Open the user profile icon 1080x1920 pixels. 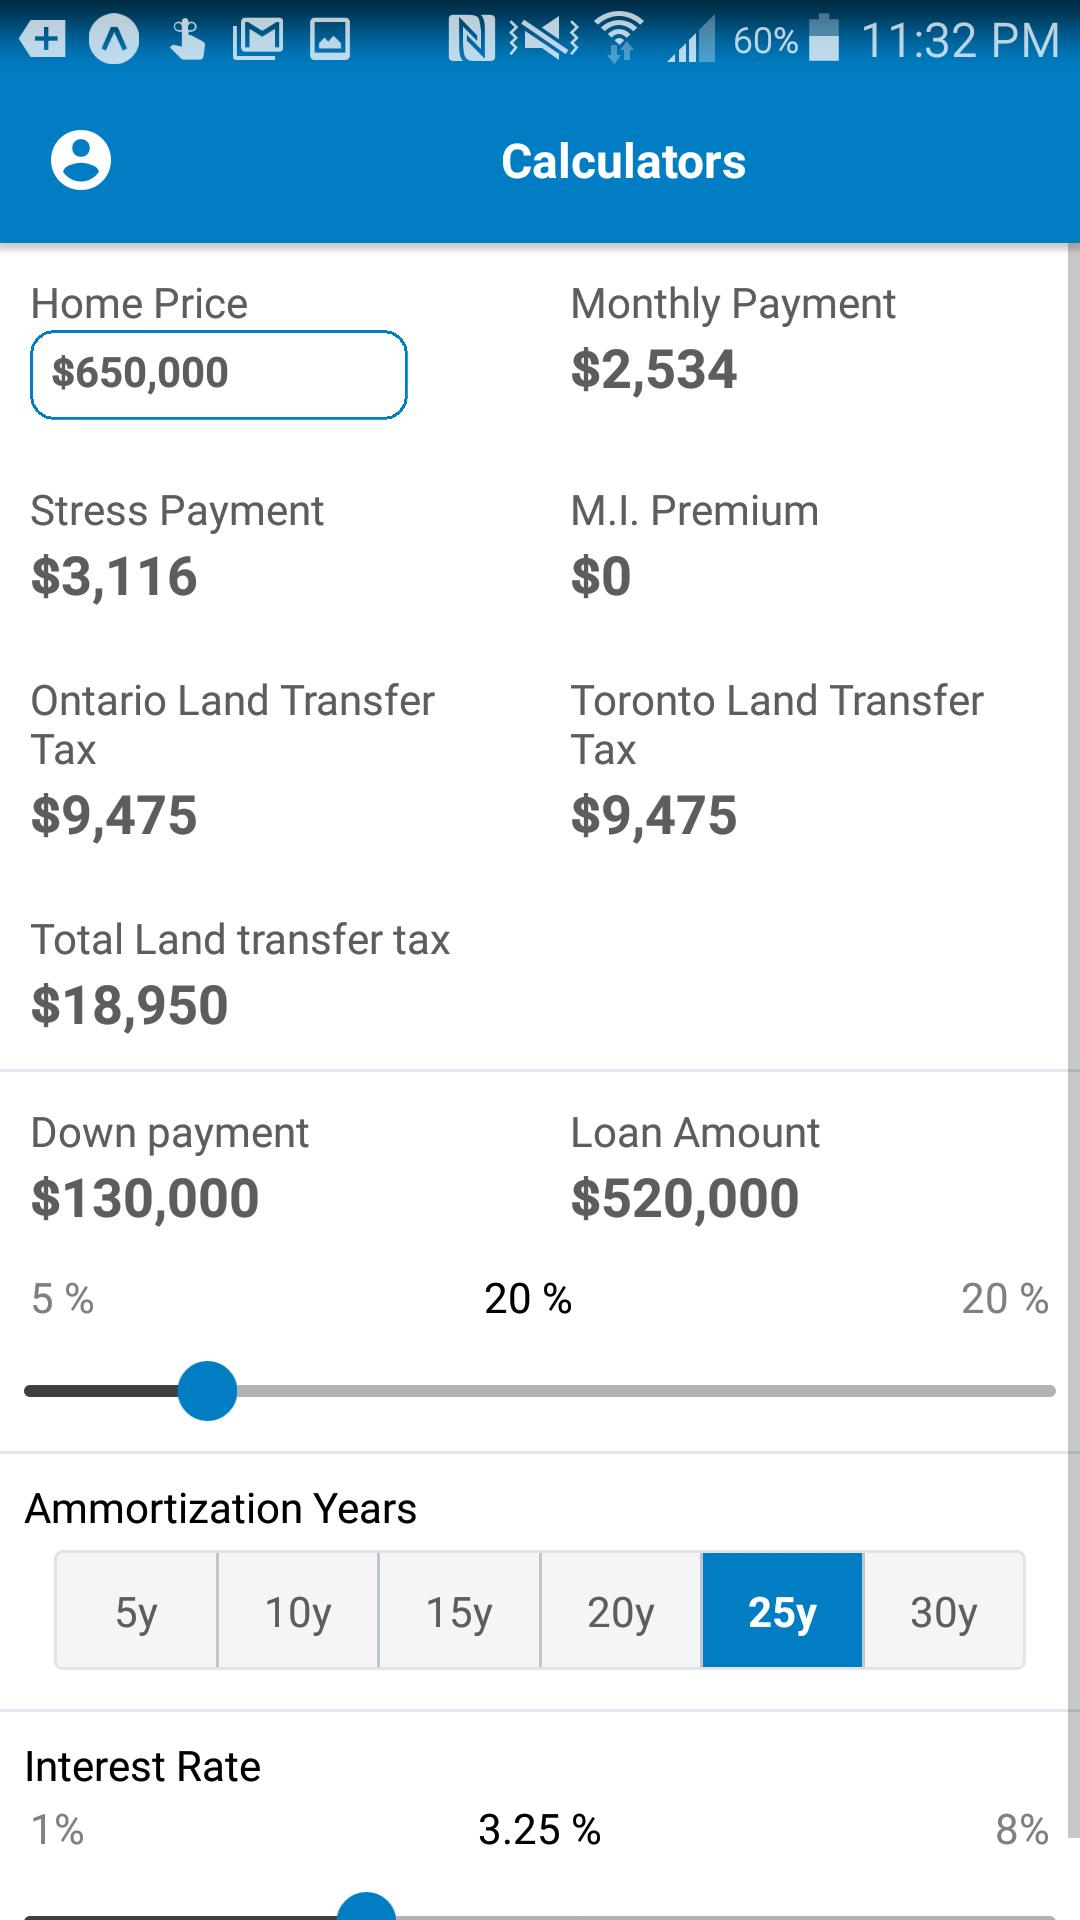pos(81,160)
